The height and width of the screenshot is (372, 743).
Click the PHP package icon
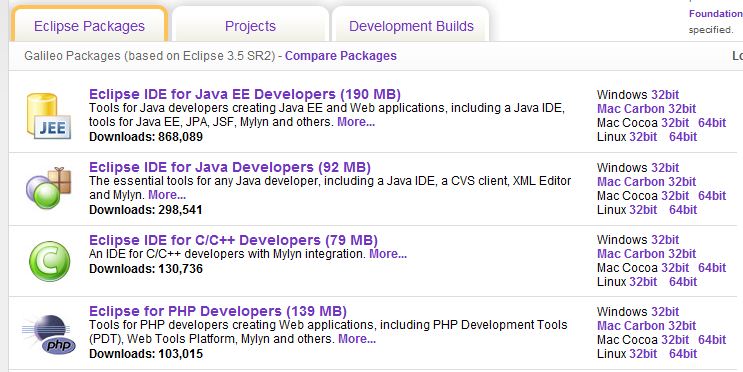[x=49, y=335]
